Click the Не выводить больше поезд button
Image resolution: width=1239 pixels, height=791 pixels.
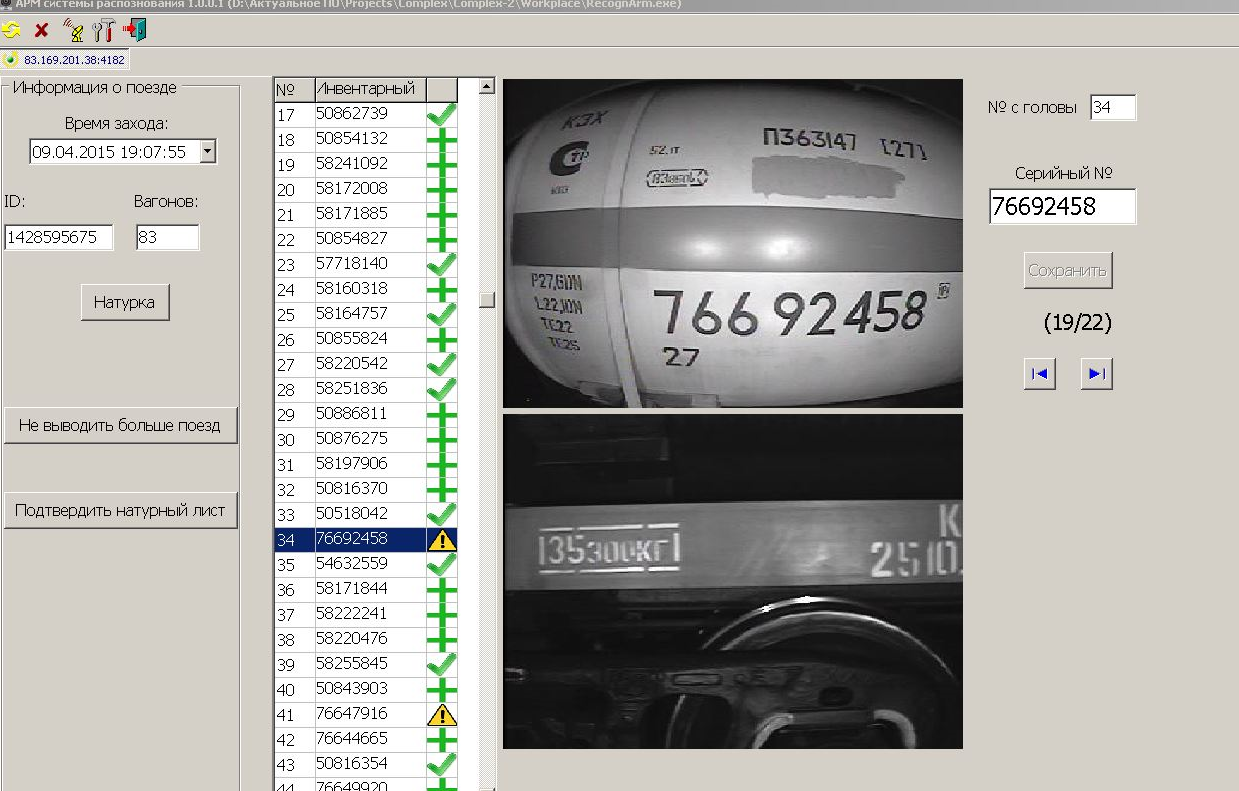pyautogui.click(x=120, y=425)
